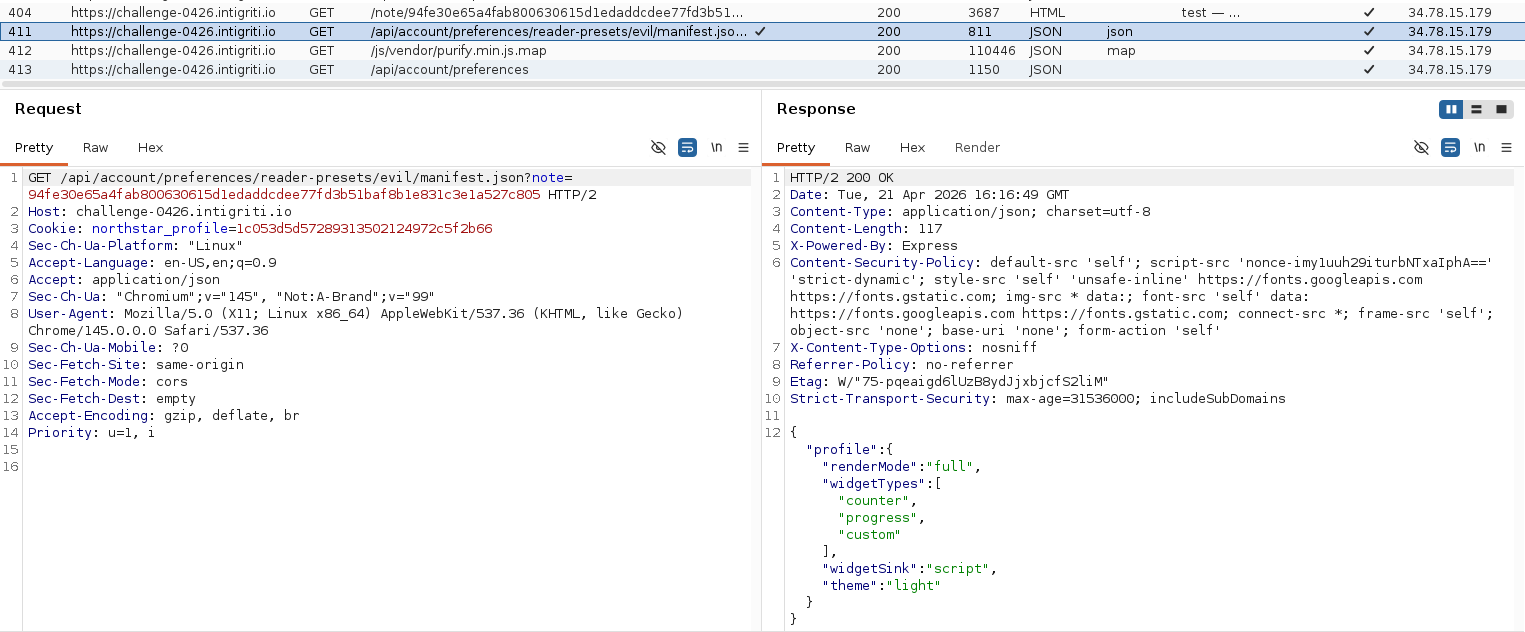Click the /note/94fe30e65a4fab... URL cell
The height and width of the screenshot is (632, 1525).
click(x=557, y=13)
